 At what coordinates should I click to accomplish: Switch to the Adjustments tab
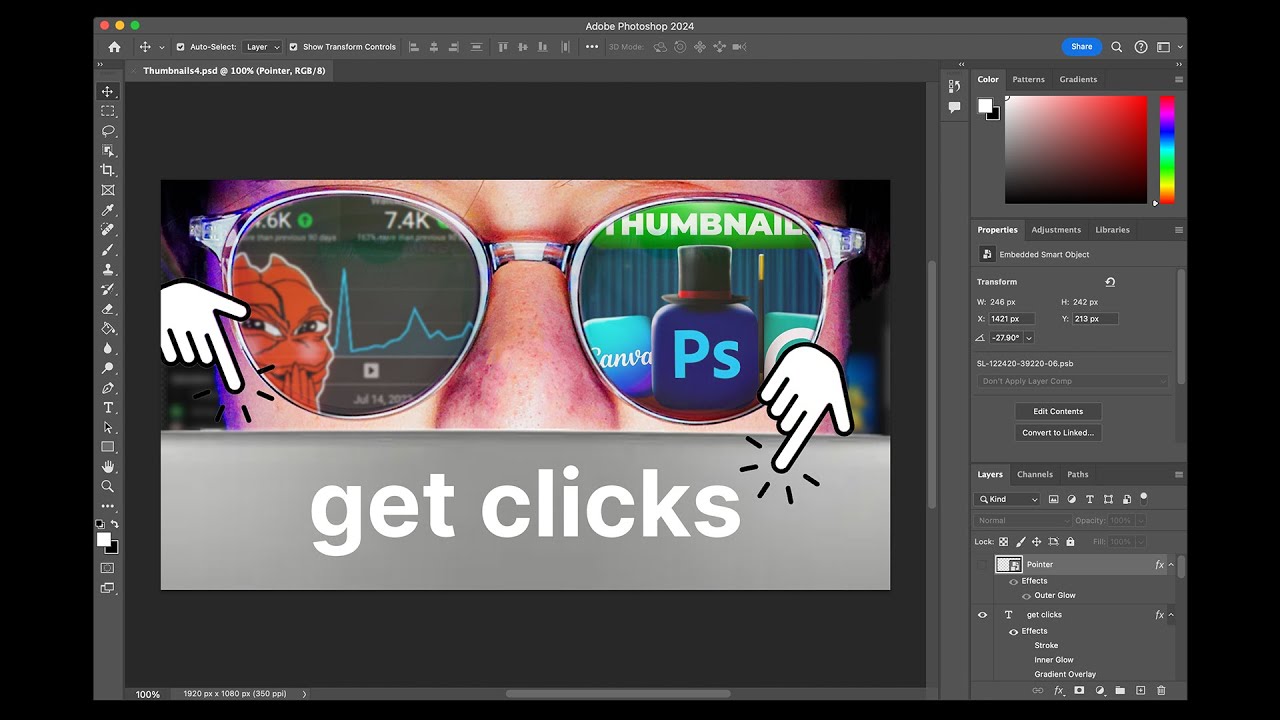click(1056, 230)
